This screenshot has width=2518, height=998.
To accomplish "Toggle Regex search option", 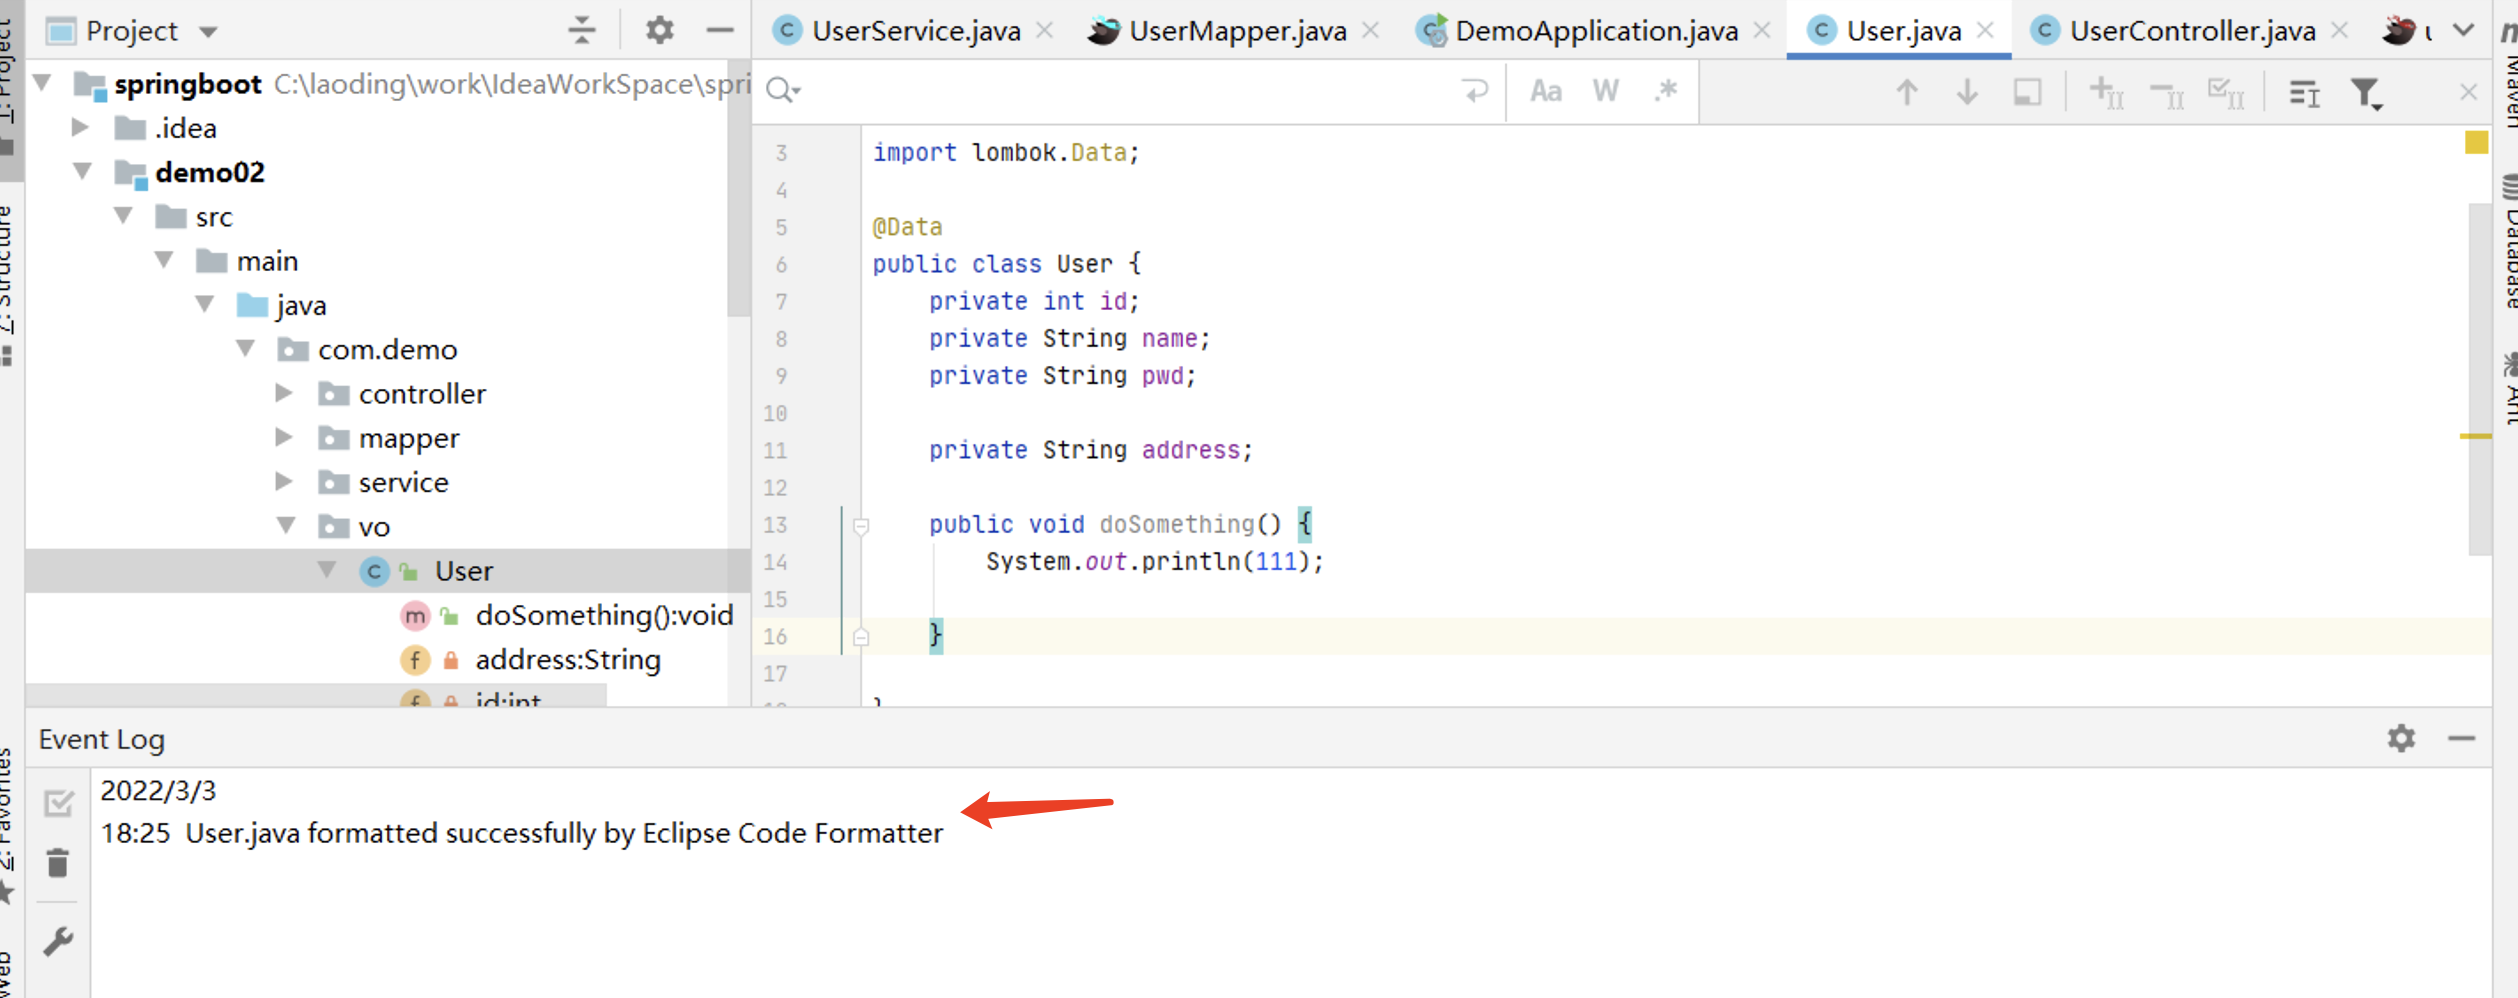I will click(x=1666, y=91).
